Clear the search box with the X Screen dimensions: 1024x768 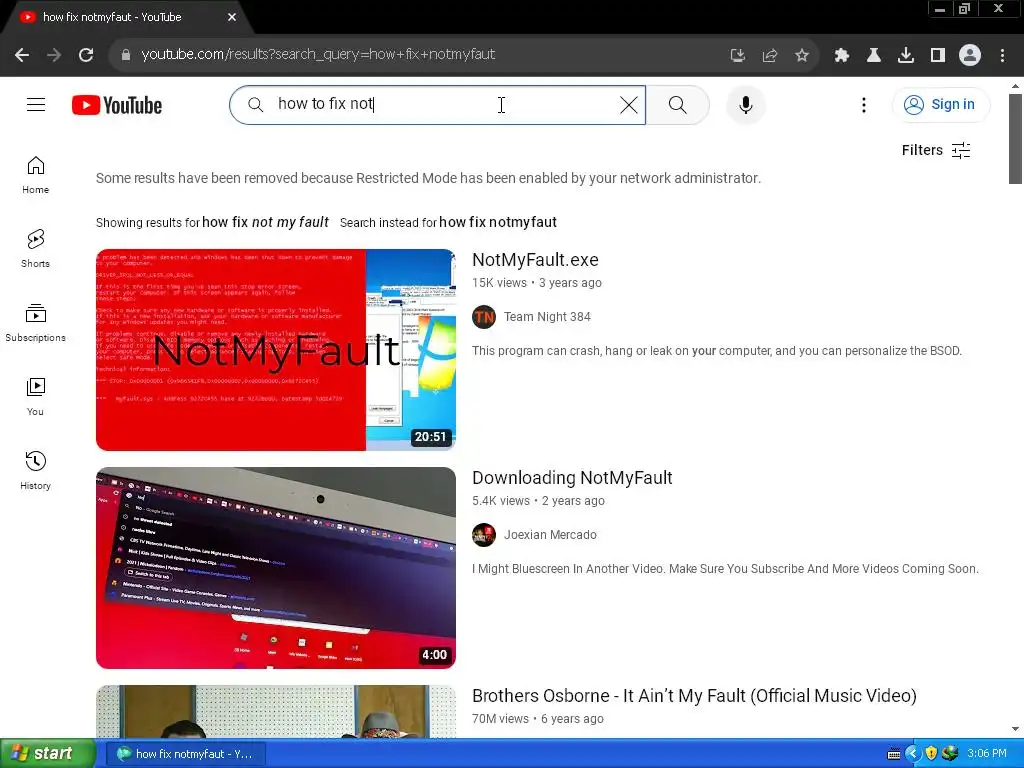628,104
